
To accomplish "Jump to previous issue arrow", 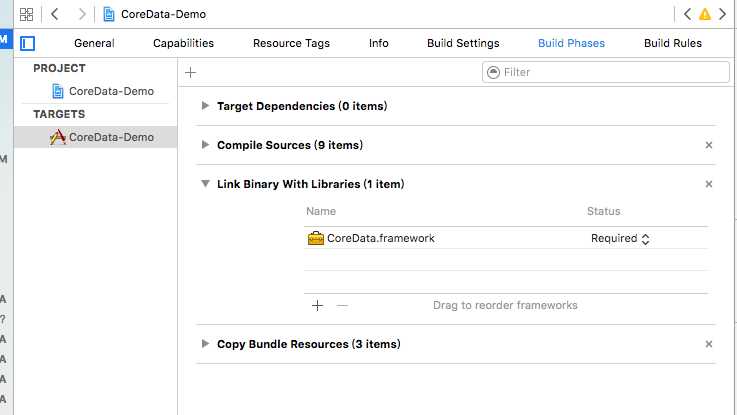I will (x=687, y=14).
